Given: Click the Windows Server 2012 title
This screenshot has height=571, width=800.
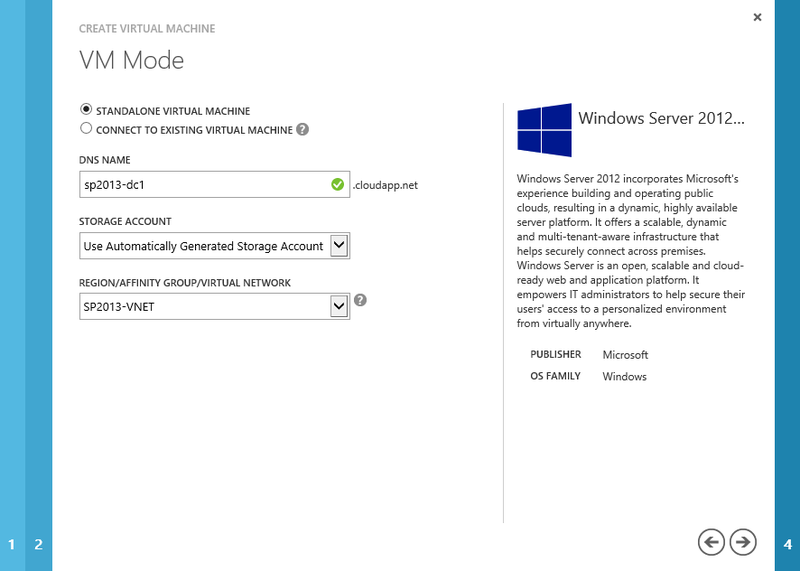Looking at the screenshot, I should [661, 118].
